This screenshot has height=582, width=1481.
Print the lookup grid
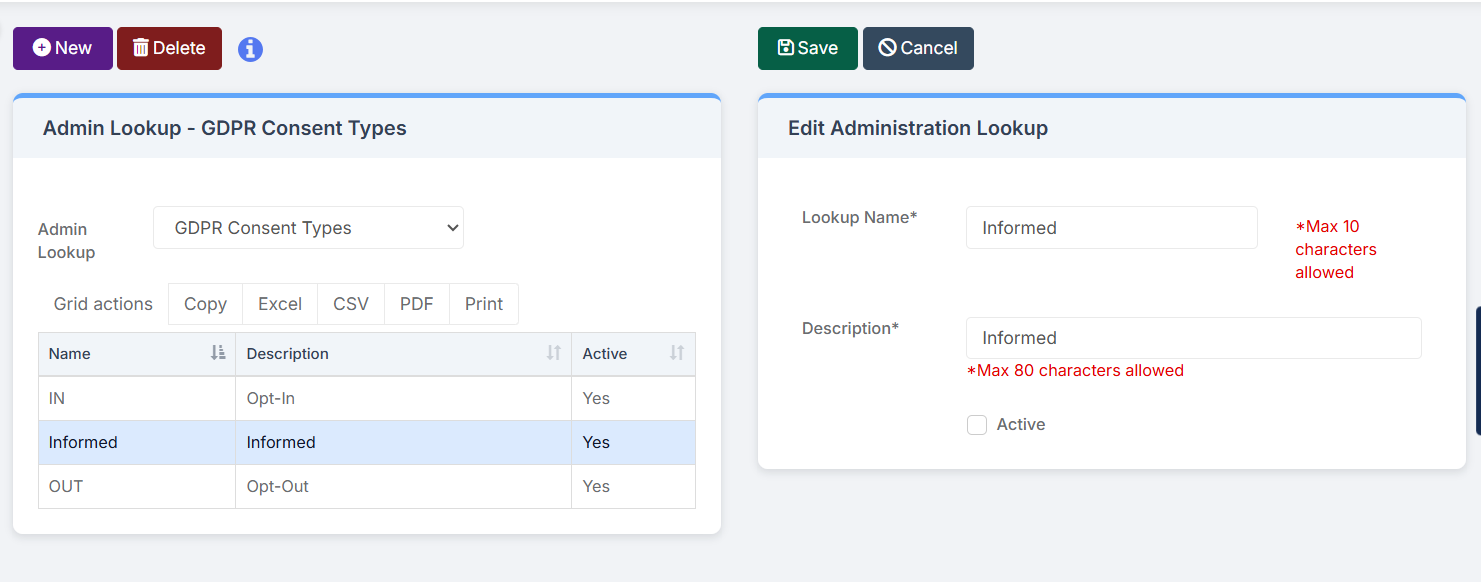pyautogui.click(x=483, y=304)
